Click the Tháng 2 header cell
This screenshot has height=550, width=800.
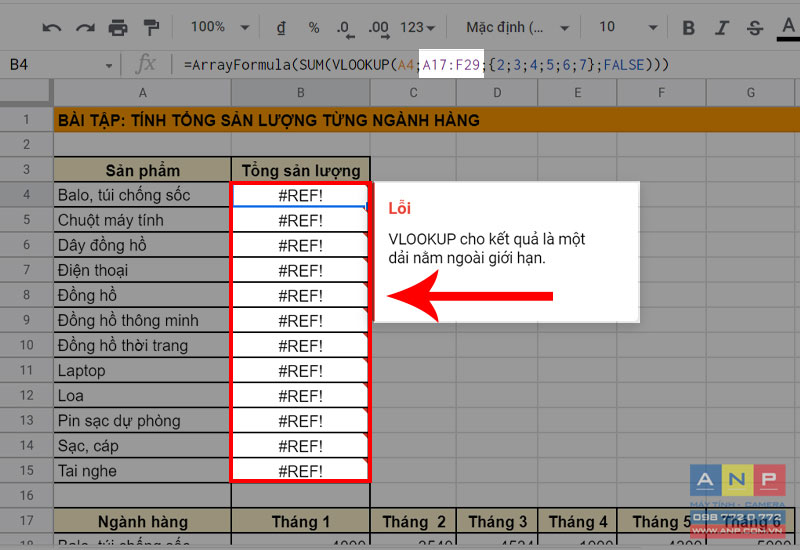click(x=413, y=521)
